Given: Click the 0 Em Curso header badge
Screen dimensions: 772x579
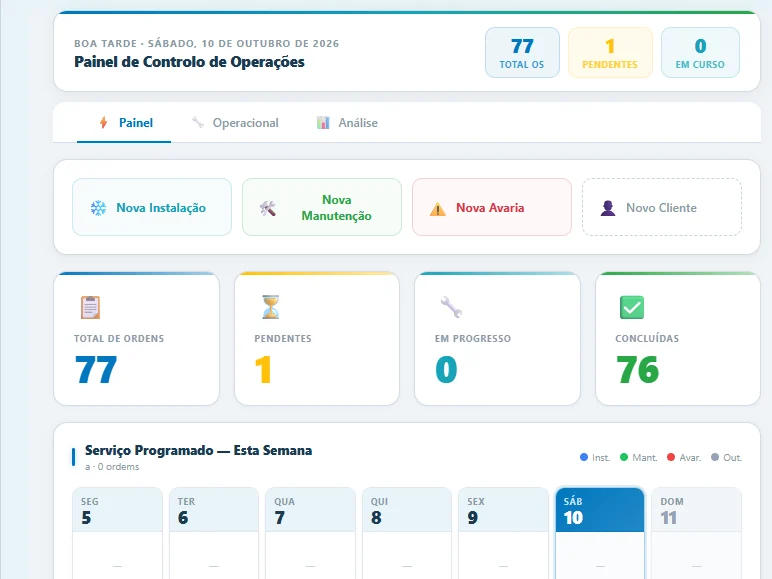Looking at the screenshot, I should click(700, 53).
